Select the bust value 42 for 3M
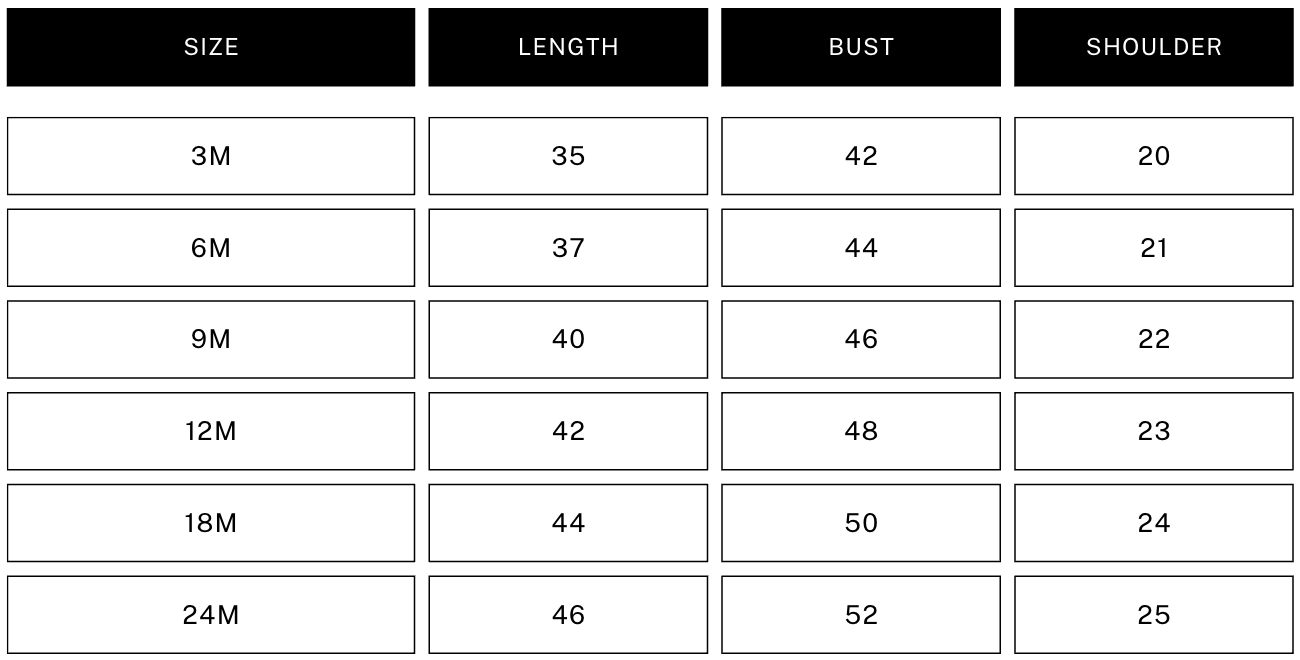 pyautogui.click(x=861, y=156)
